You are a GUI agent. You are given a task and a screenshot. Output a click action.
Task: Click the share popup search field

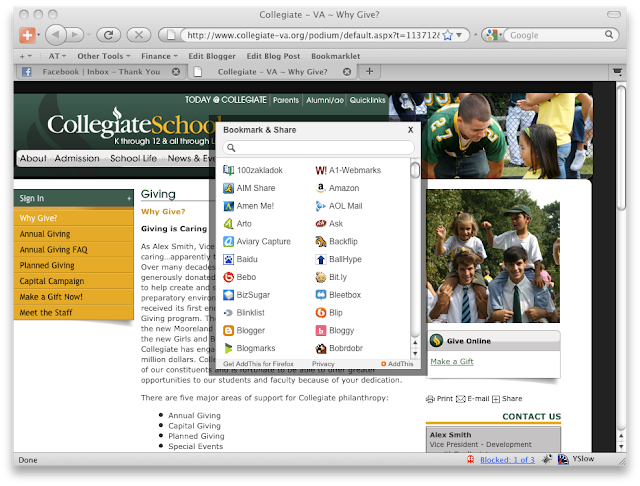click(318, 148)
